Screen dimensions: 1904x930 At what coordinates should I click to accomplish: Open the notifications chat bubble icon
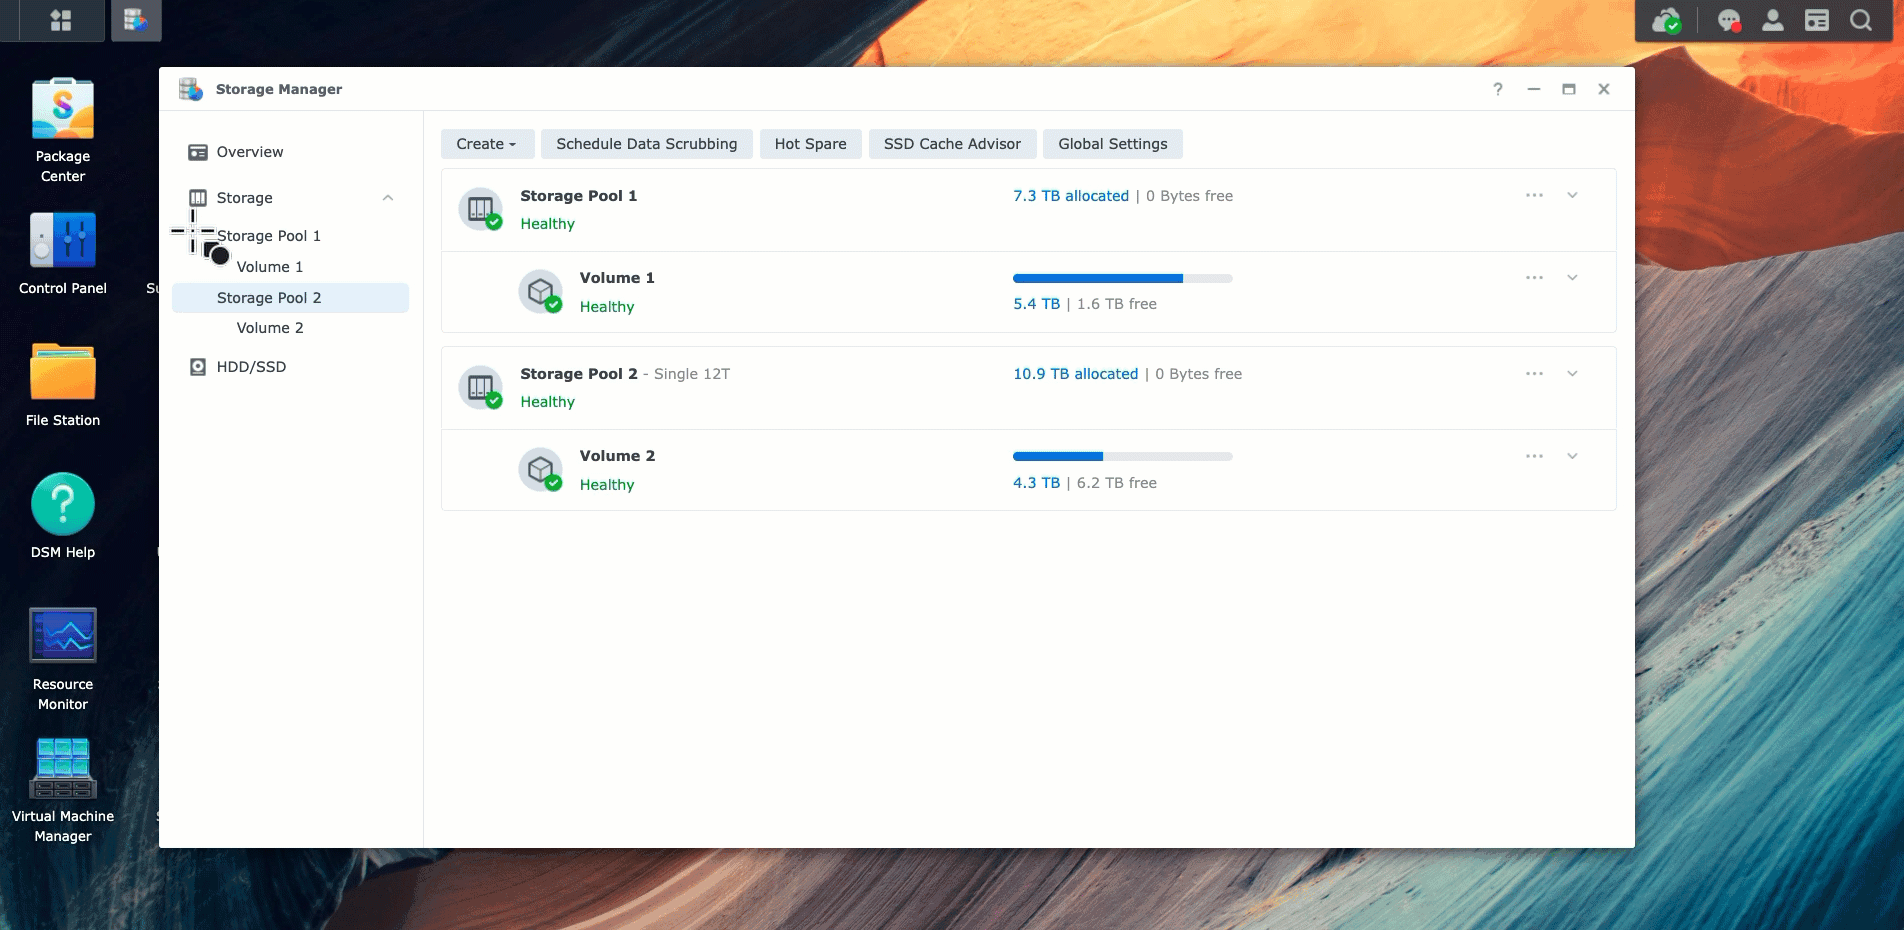(1729, 21)
